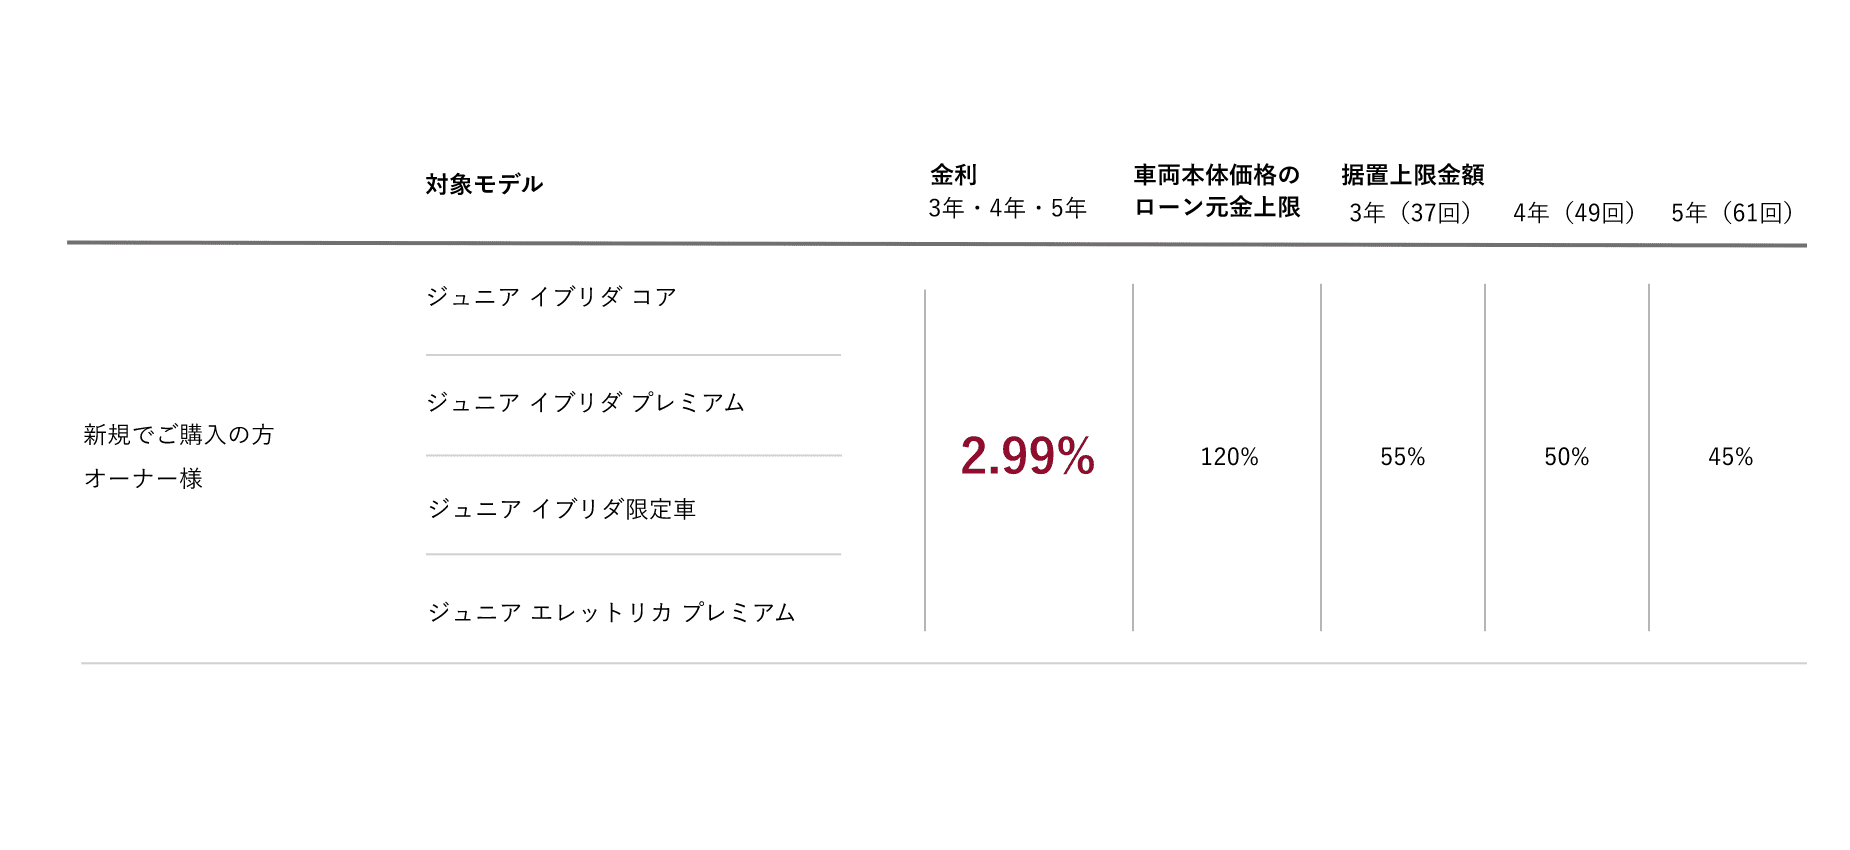This screenshot has height=850, width=1850.
Task: Select the 45% deferred amount value
Action: [1730, 457]
